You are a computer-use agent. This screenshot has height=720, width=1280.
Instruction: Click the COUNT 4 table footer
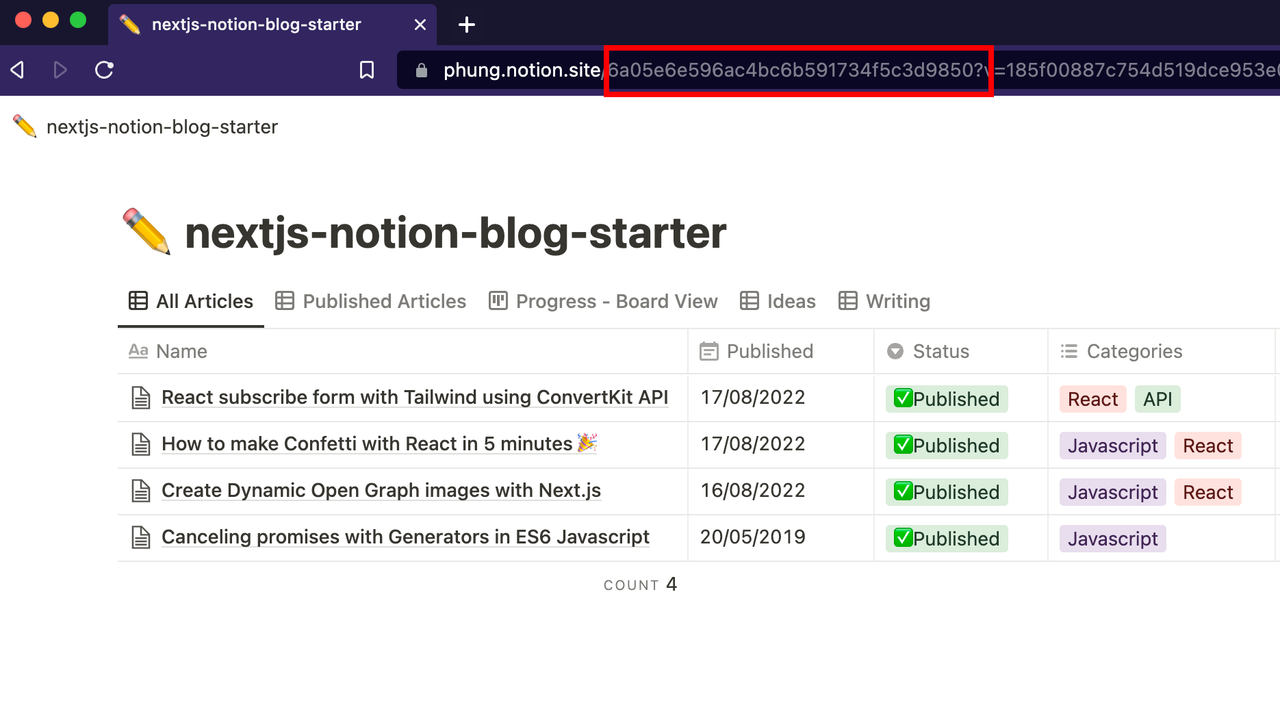pyautogui.click(x=640, y=584)
